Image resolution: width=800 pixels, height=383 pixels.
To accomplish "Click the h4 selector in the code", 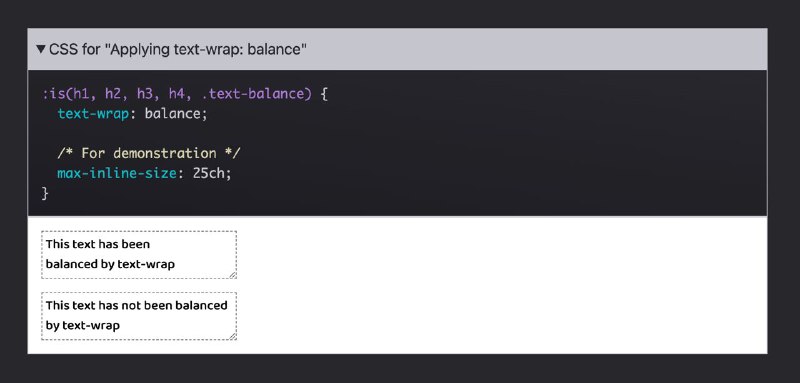I will 176,94.
